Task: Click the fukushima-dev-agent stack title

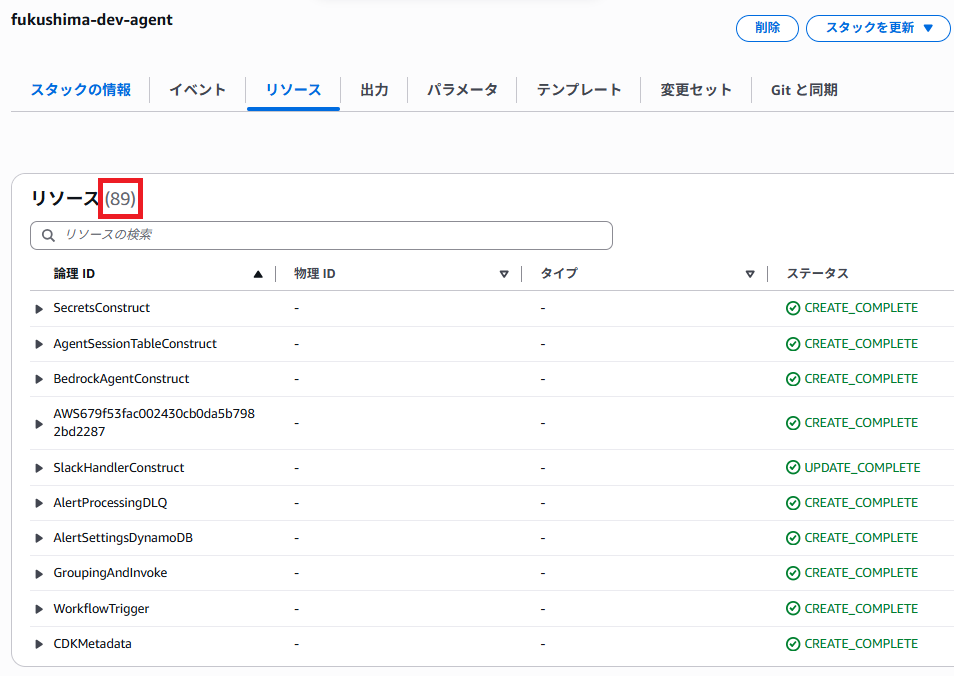Action: click(x=92, y=20)
